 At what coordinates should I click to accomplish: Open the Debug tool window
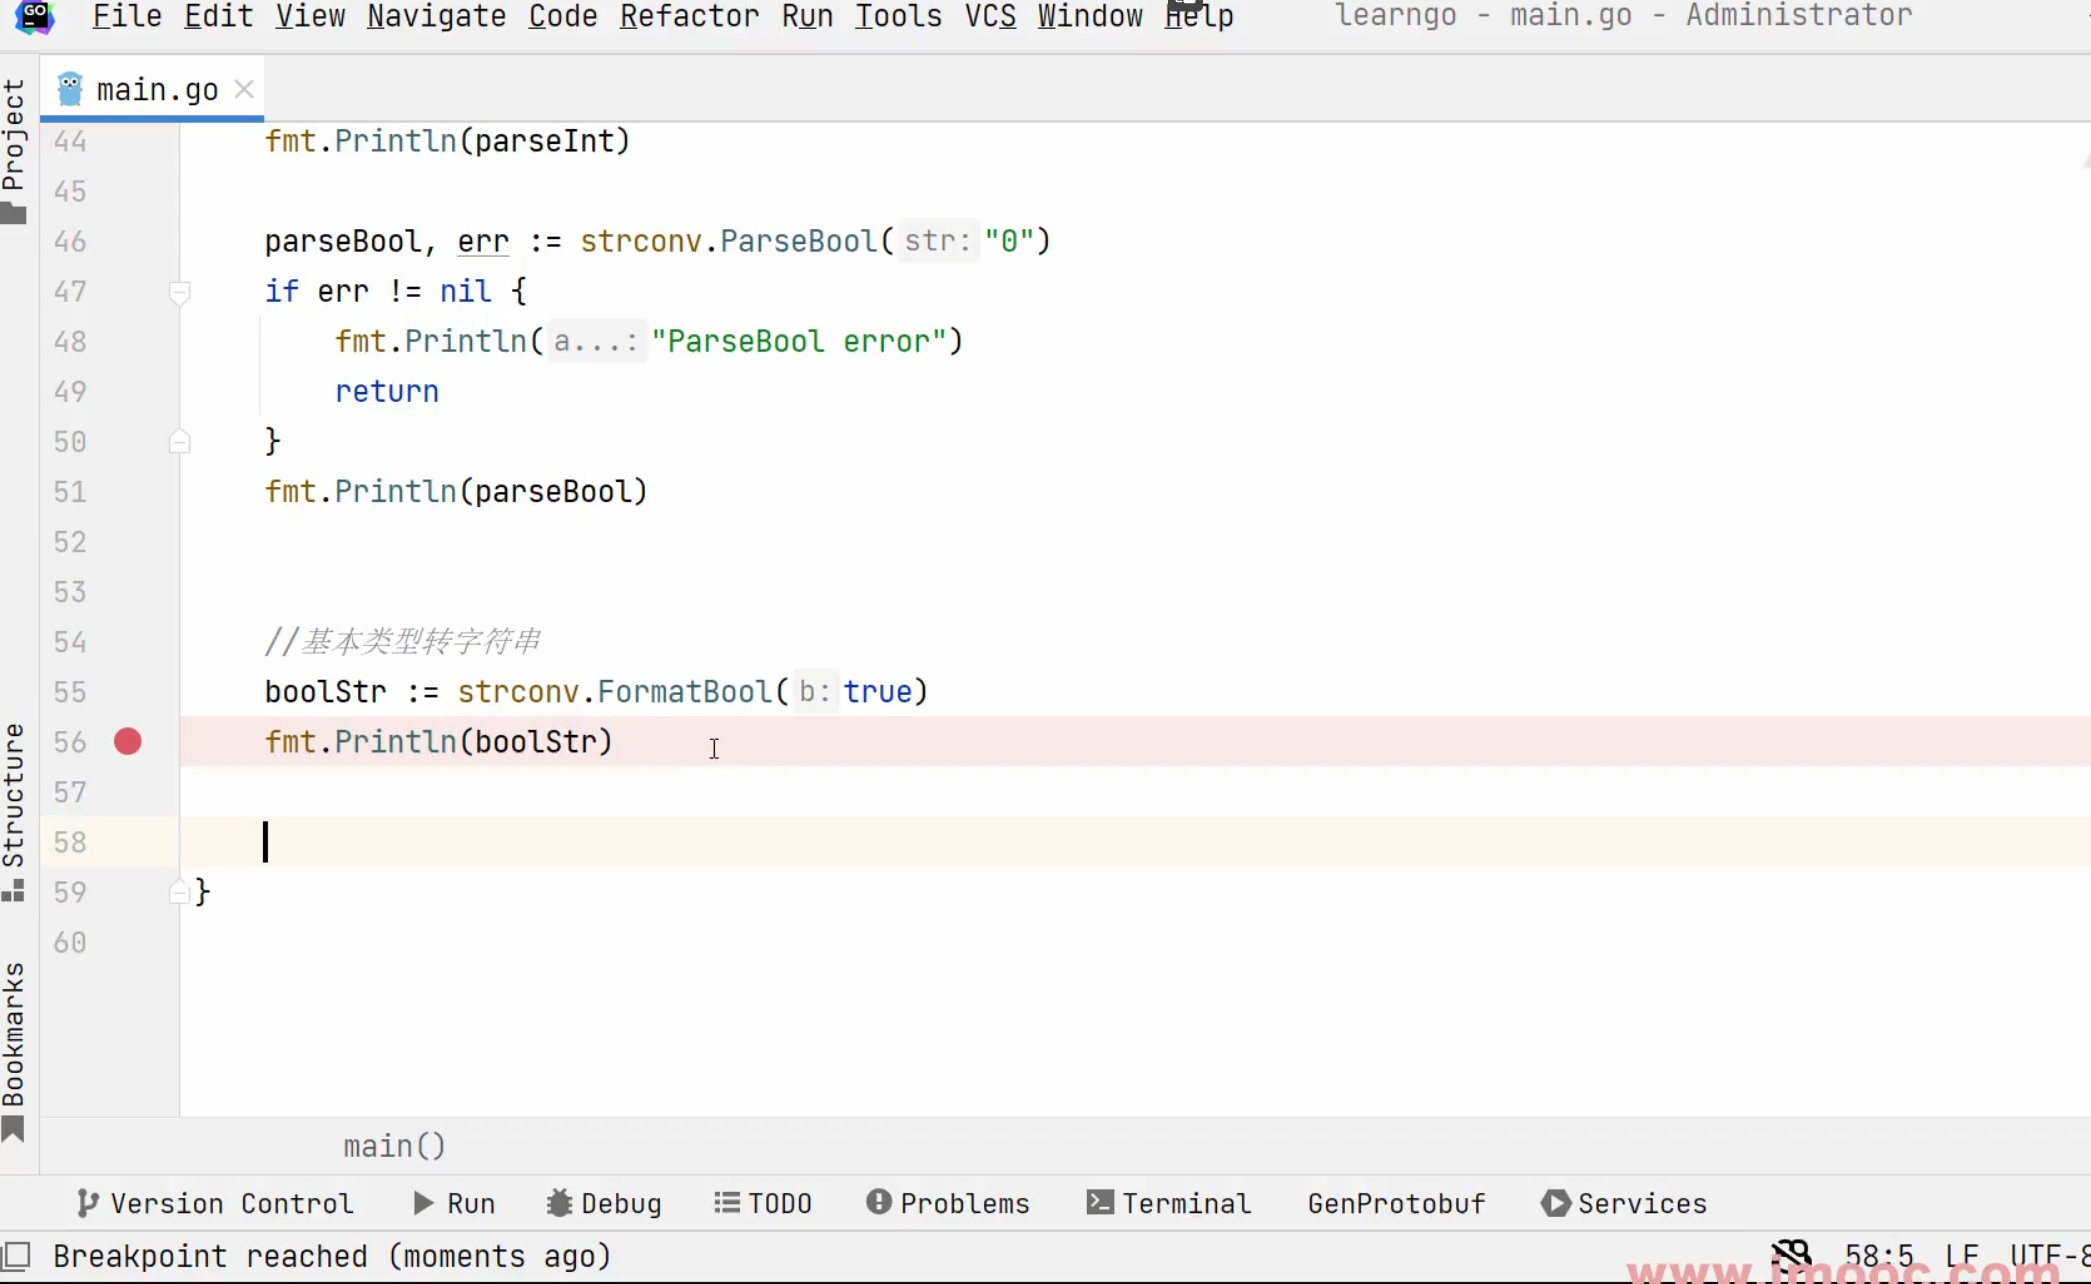(604, 1203)
